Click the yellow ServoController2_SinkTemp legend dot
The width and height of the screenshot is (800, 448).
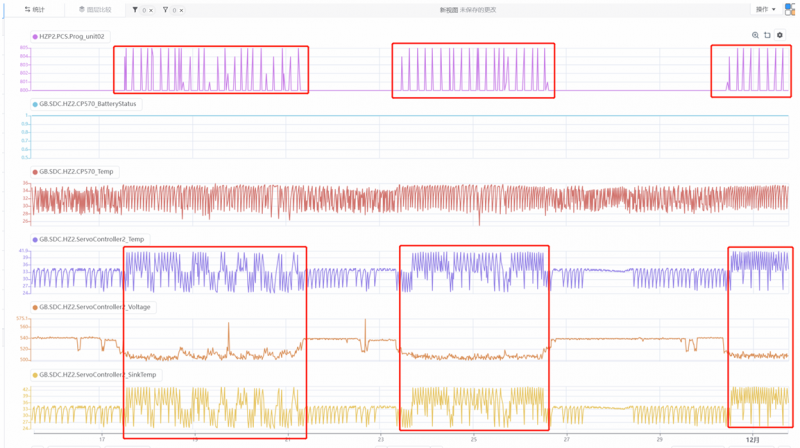pos(35,375)
